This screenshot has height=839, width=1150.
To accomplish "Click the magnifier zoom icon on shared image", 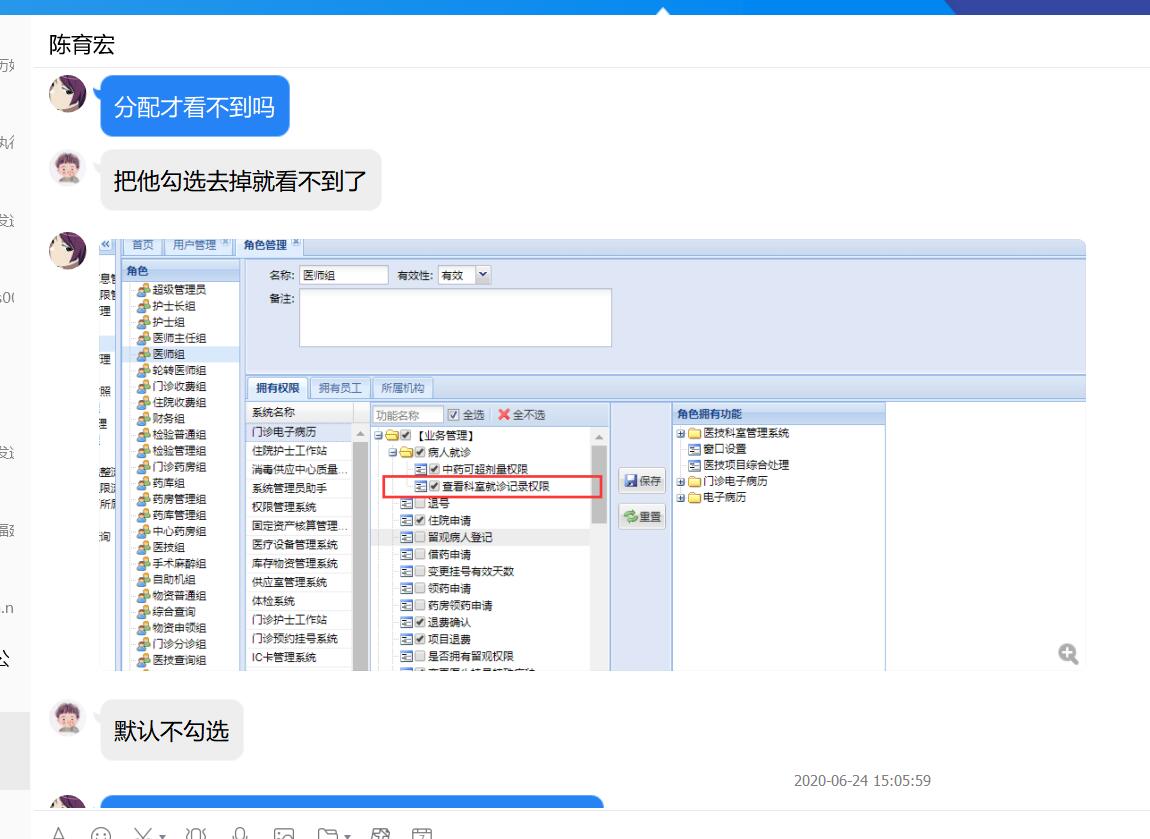I will tap(1068, 653).
